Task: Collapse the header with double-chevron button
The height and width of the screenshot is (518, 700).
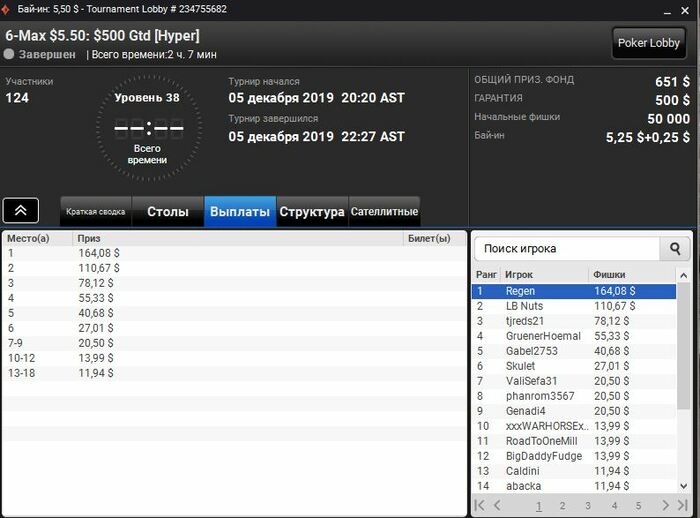Action: point(21,210)
